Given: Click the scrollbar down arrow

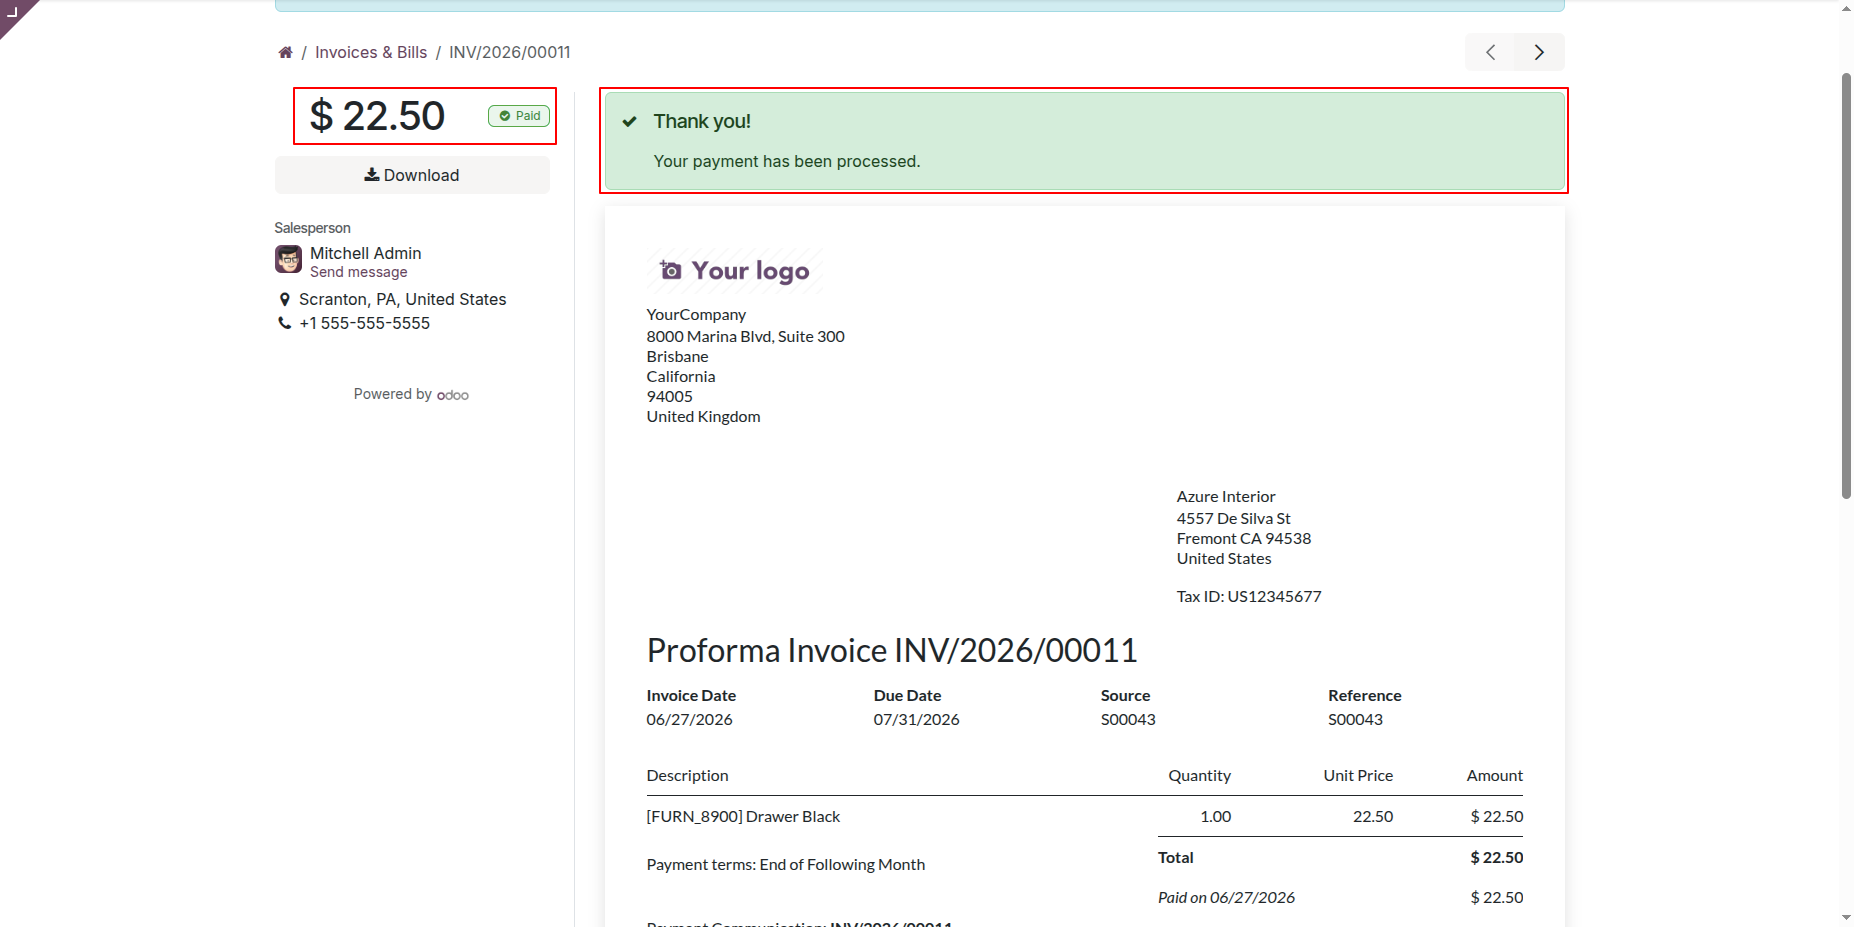Looking at the screenshot, I should coord(1846,917).
